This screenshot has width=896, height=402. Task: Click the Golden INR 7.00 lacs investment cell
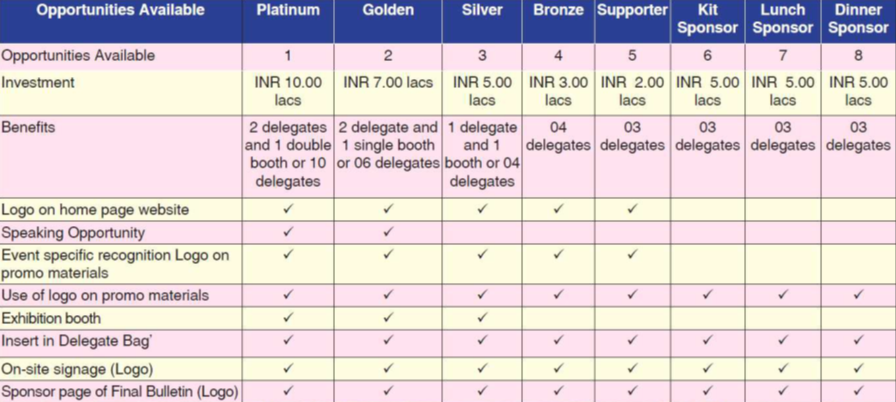coord(388,83)
